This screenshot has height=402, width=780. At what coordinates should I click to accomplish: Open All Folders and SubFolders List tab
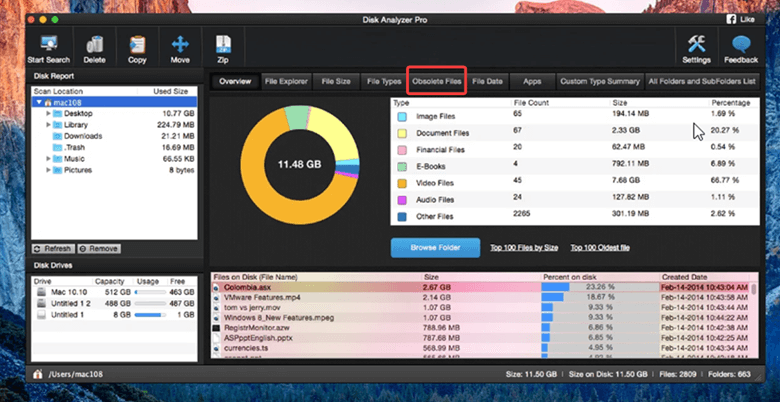702,82
